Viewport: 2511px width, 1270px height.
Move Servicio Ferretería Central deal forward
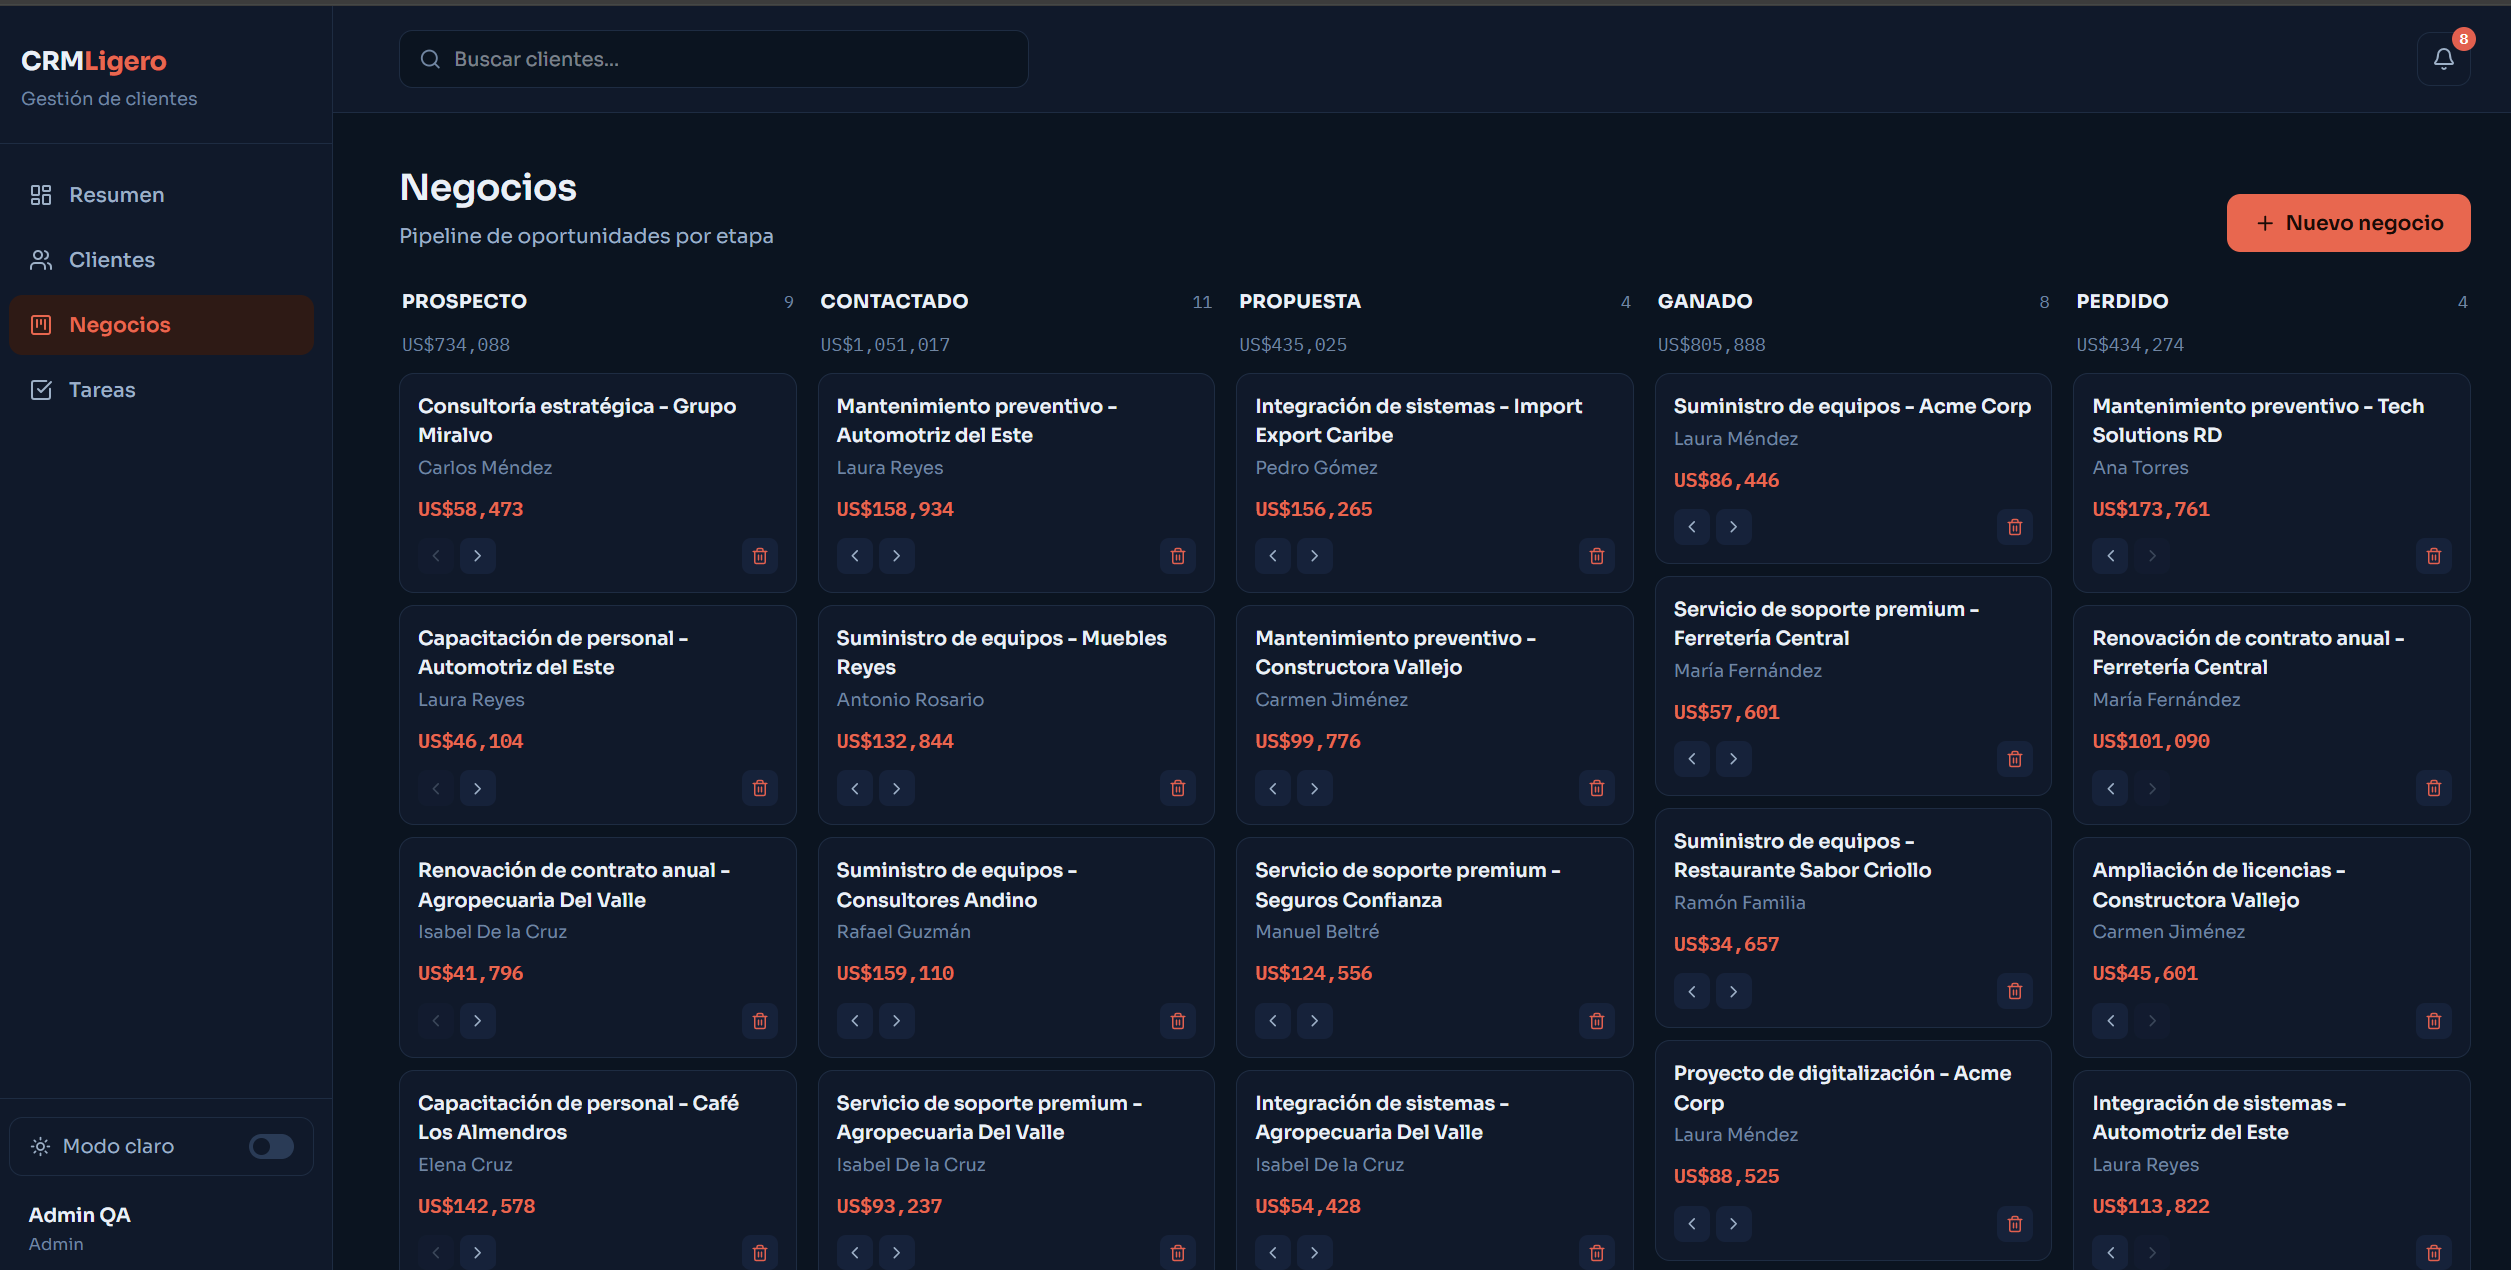tap(1734, 759)
